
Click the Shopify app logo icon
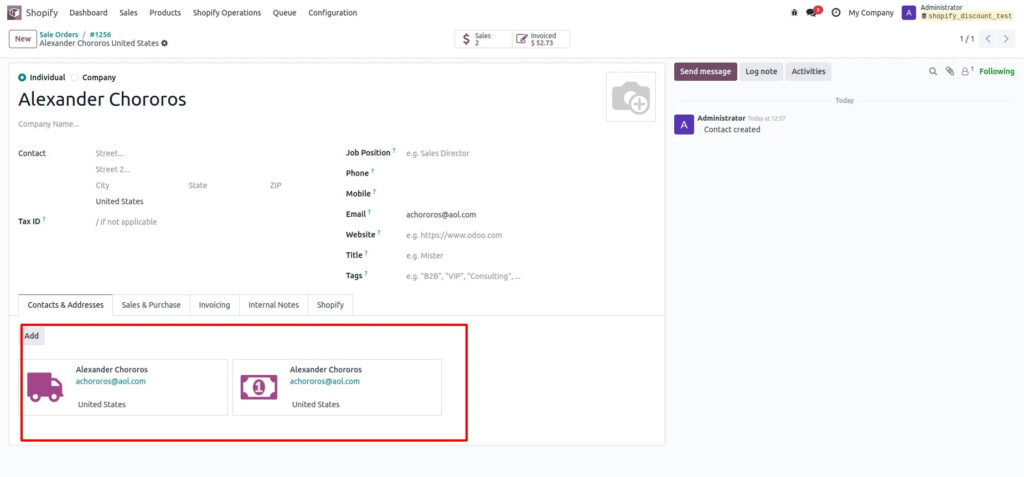click(x=14, y=13)
